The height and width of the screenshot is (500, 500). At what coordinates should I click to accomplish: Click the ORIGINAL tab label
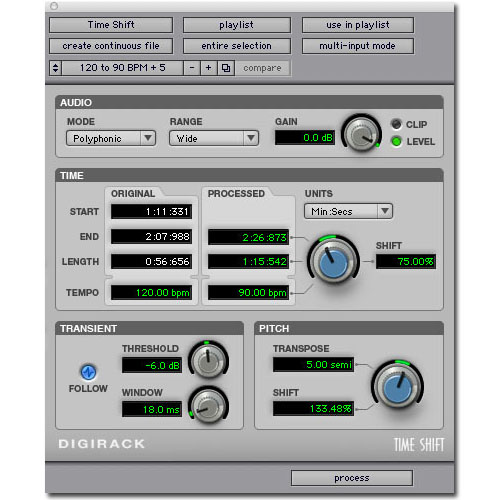(x=133, y=194)
